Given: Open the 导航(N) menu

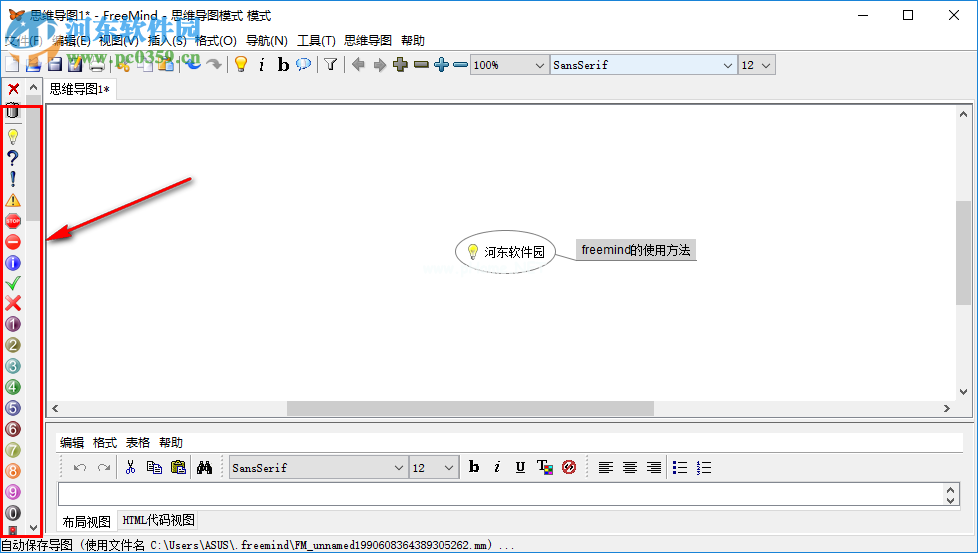Looking at the screenshot, I should [x=267, y=41].
